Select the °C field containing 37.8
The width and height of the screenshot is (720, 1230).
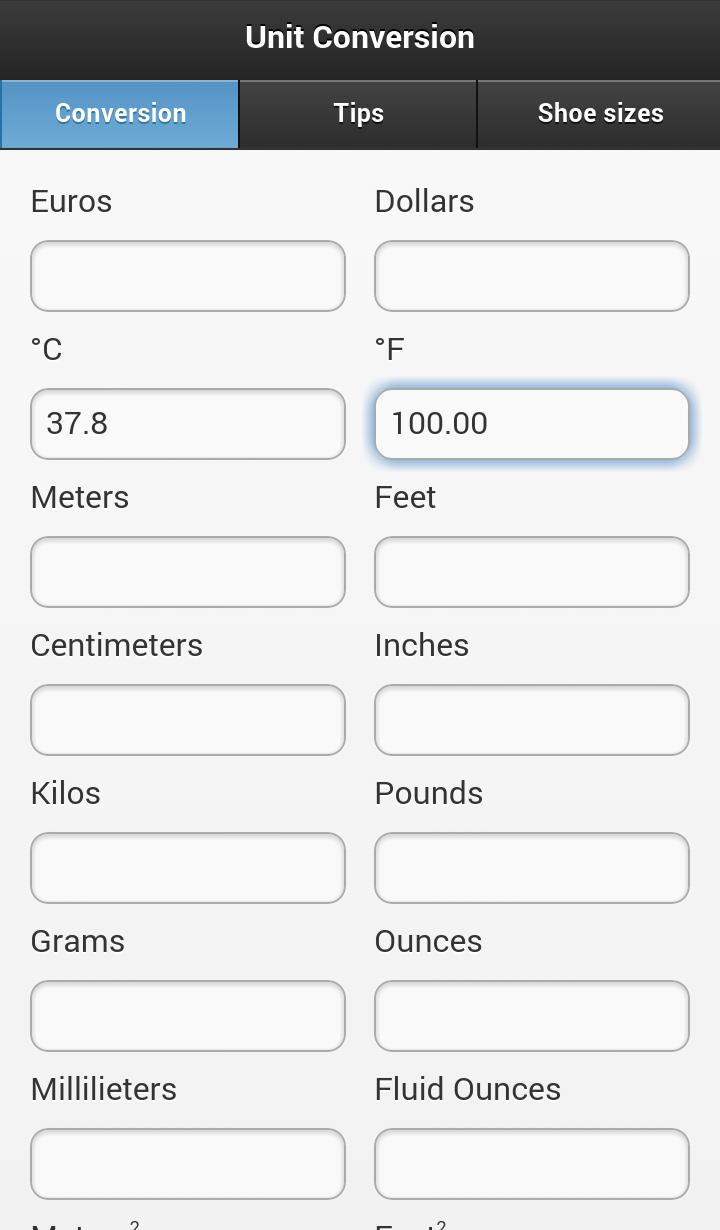188,424
